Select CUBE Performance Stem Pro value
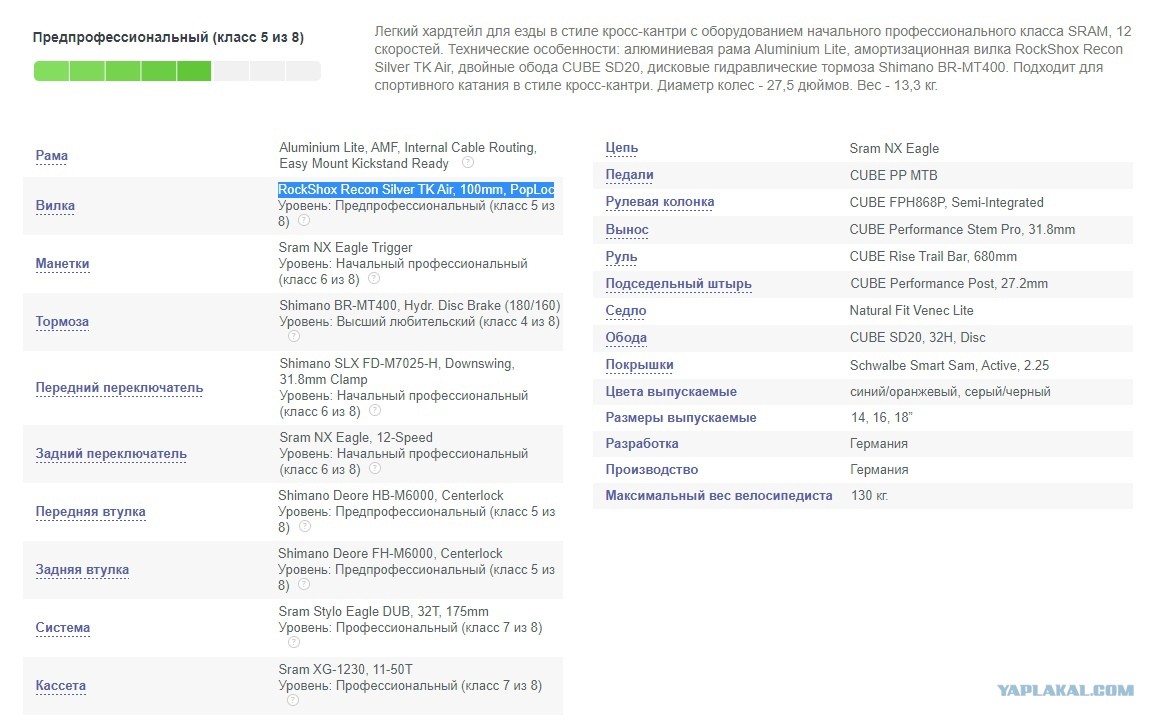 (962, 229)
